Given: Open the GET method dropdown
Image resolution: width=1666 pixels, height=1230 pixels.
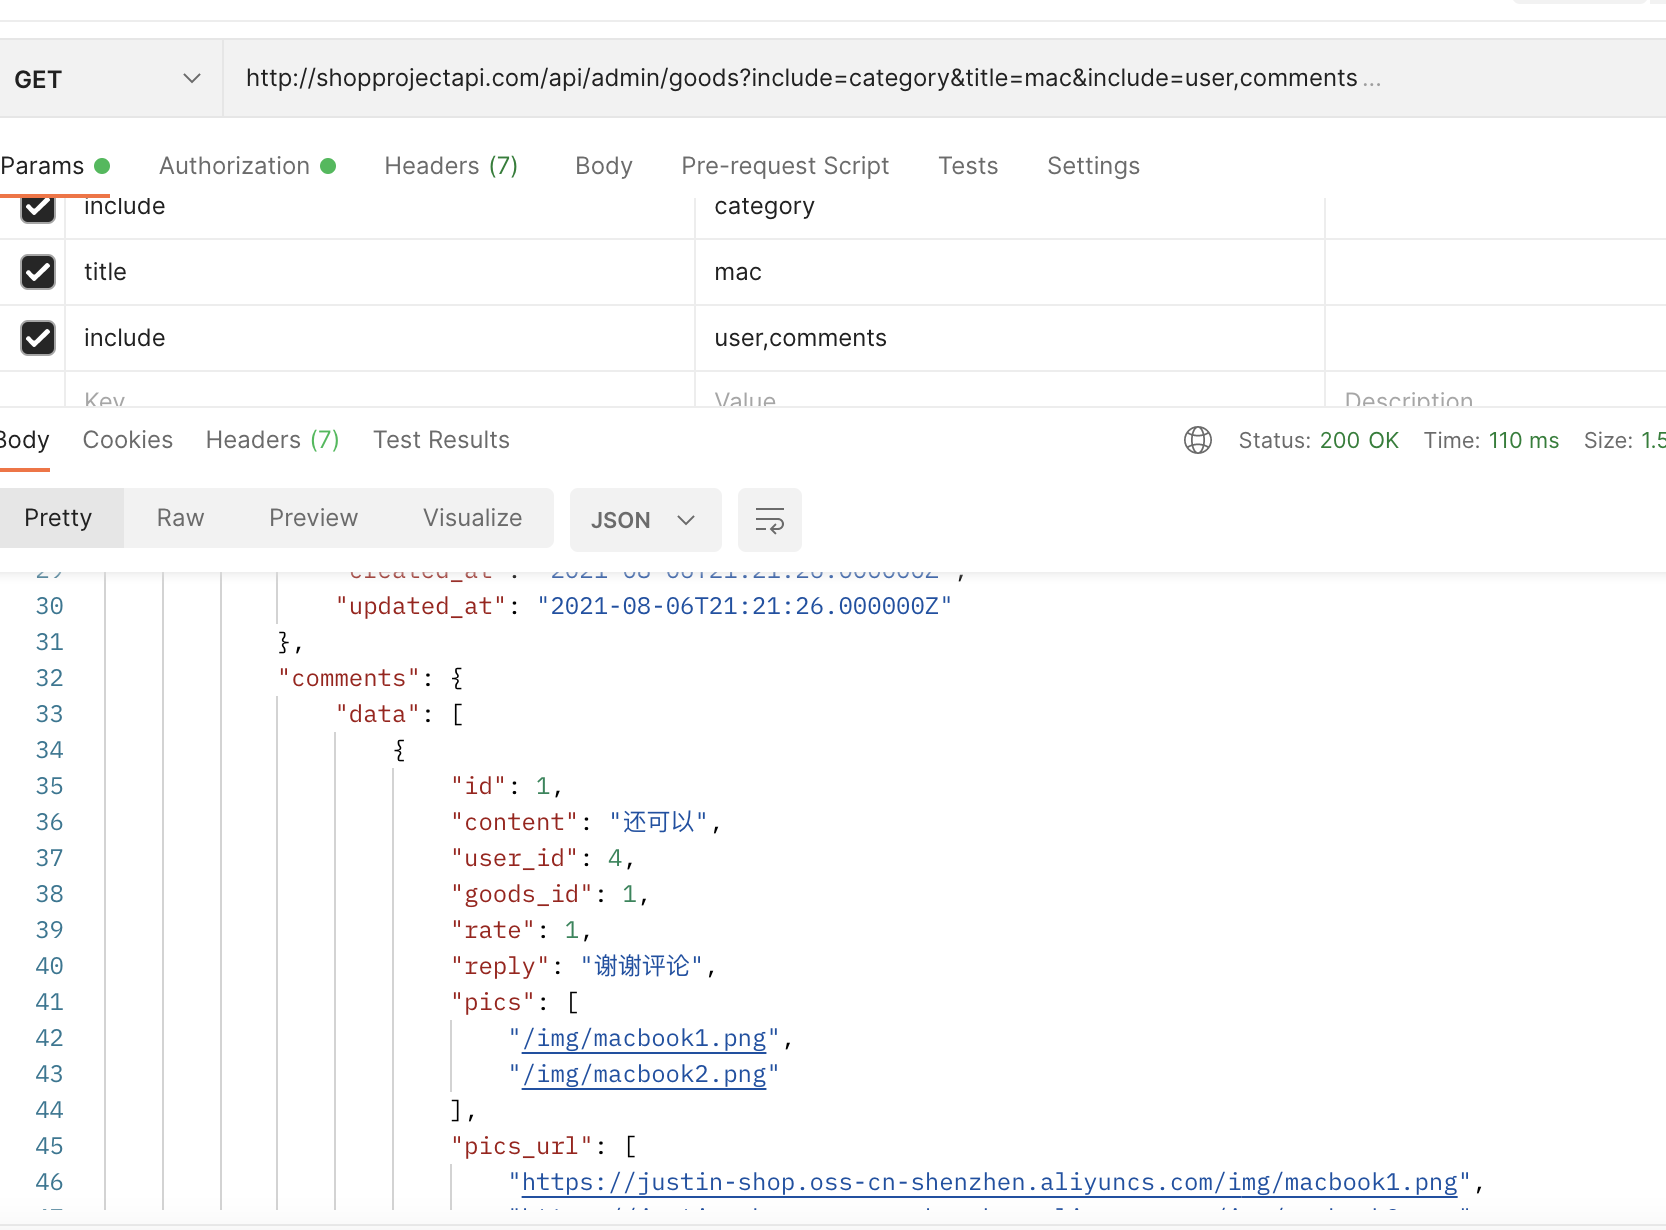Looking at the screenshot, I should point(110,79).
